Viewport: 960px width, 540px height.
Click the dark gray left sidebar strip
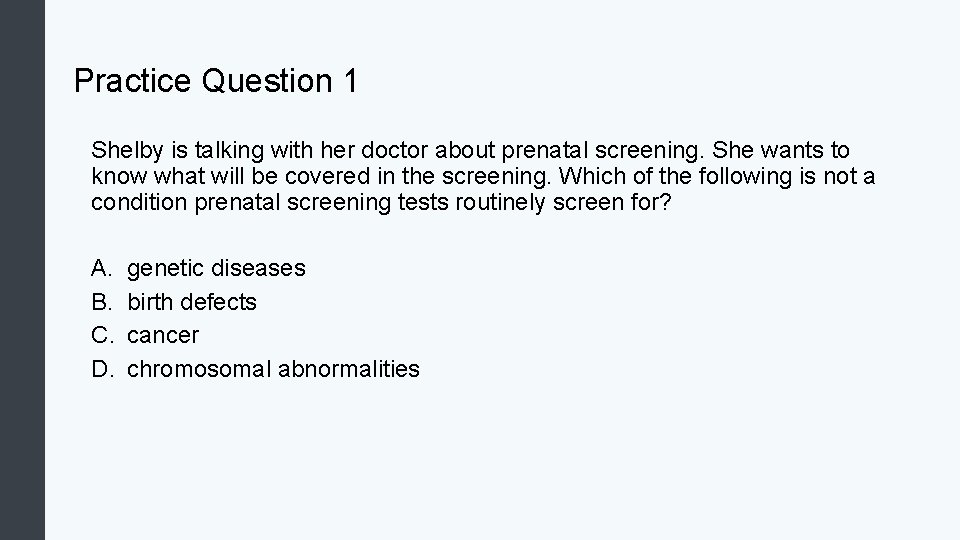22,270
